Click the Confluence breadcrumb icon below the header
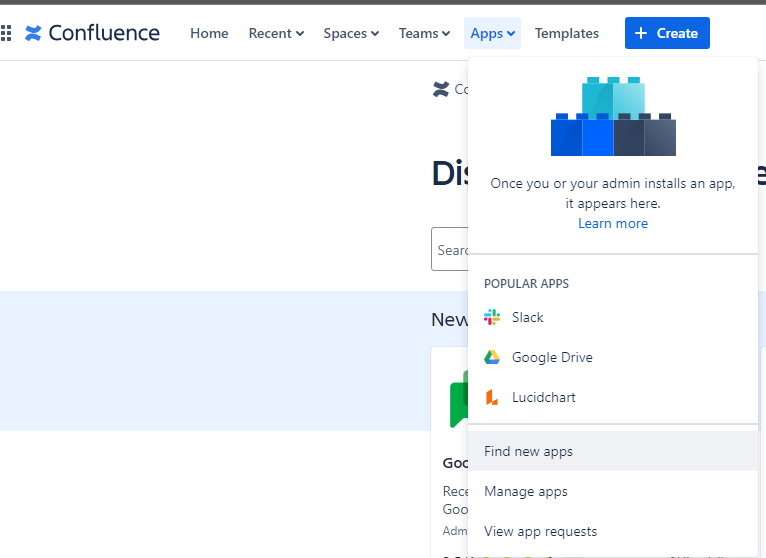The image size is (766, 558). 441,89
